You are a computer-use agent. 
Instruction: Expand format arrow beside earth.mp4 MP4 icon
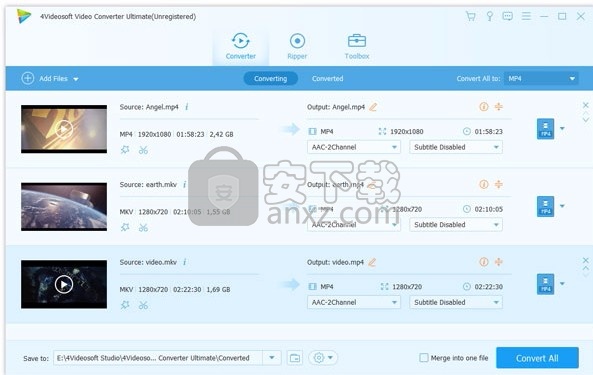(562, 206)
